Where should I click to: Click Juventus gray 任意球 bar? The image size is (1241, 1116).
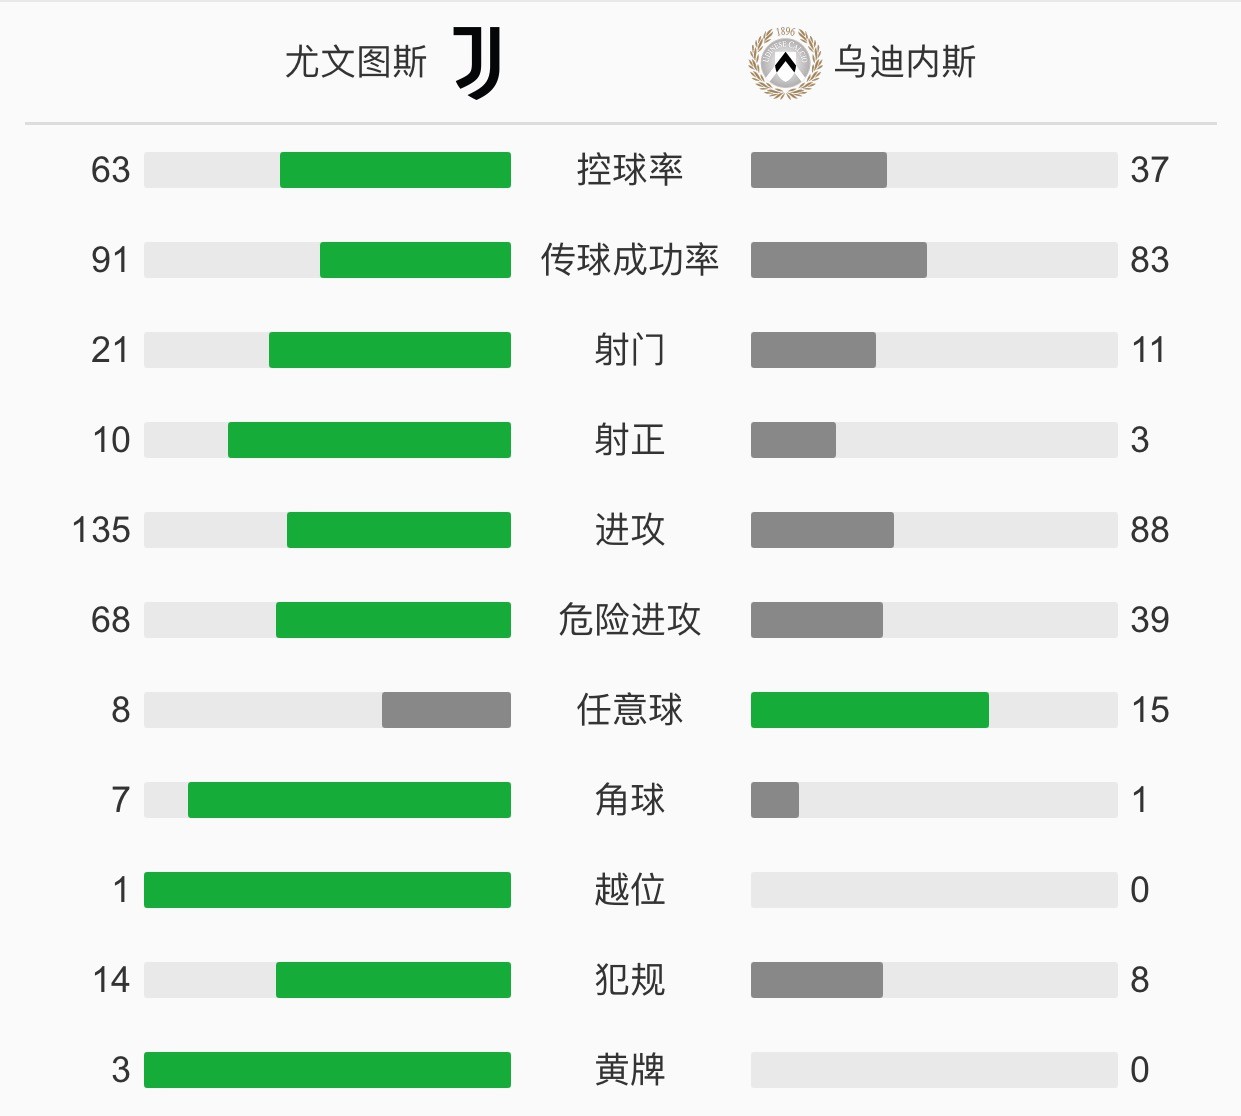446,710
